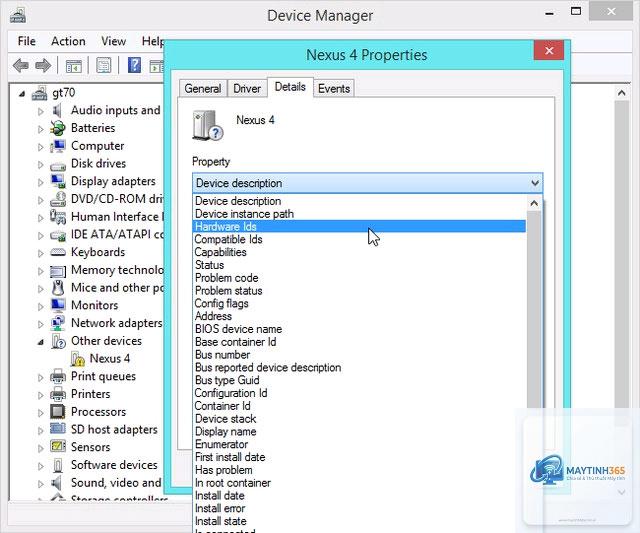
Task: Choose Capabilities from the property list
Action: (359, 252)
